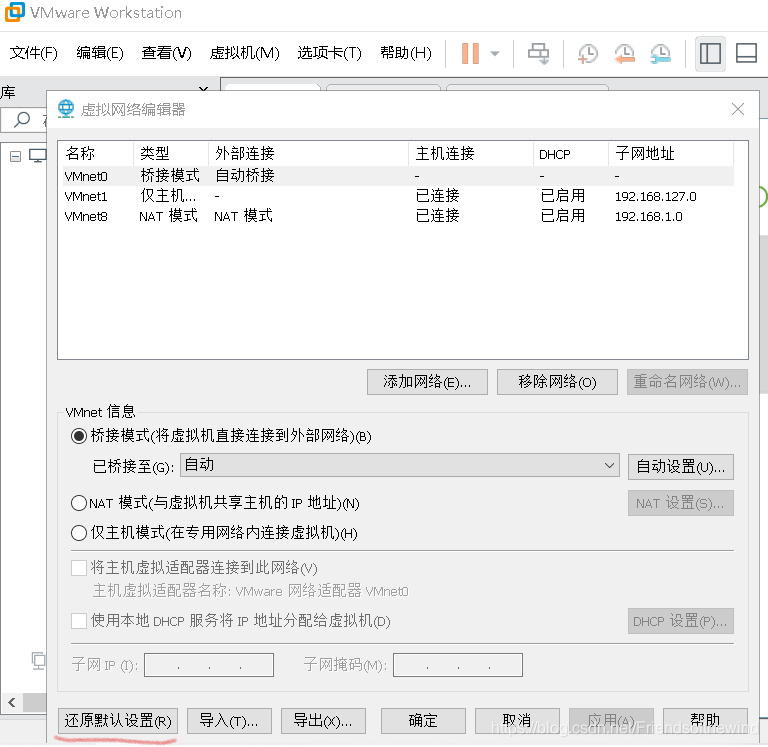
Task: Check 将主机虚拟适配器连接到此网络 checkbox
Action: coord(79,568)
